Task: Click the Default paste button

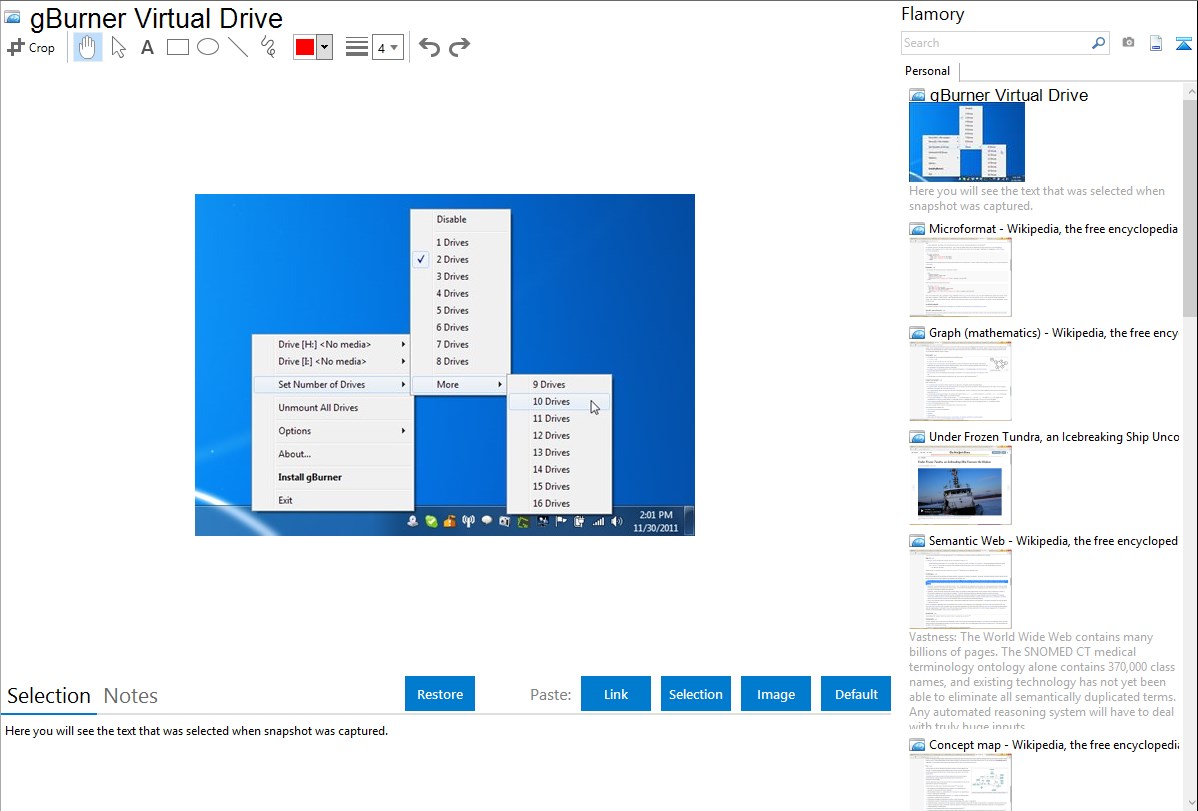Action: point(856,694)
